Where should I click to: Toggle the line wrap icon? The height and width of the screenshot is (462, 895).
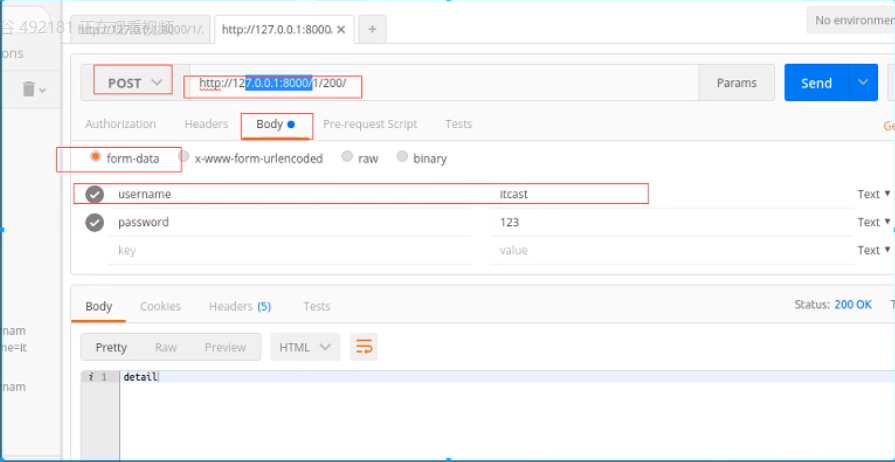364,347
